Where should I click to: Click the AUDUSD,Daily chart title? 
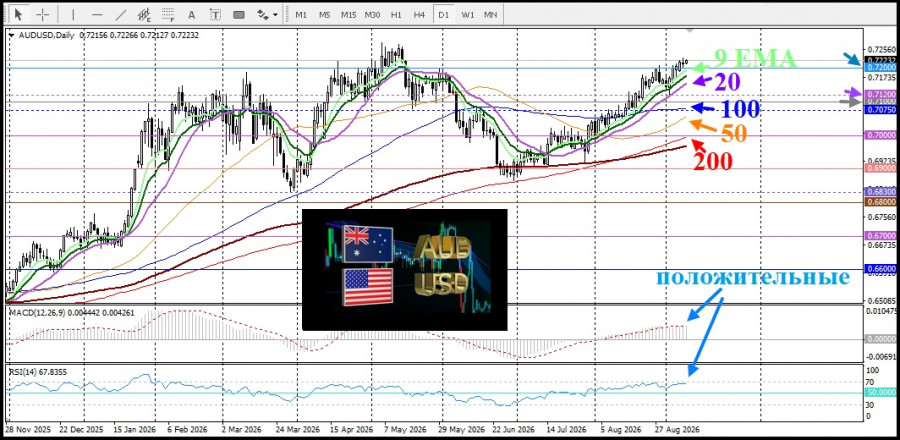coord(46,35)
